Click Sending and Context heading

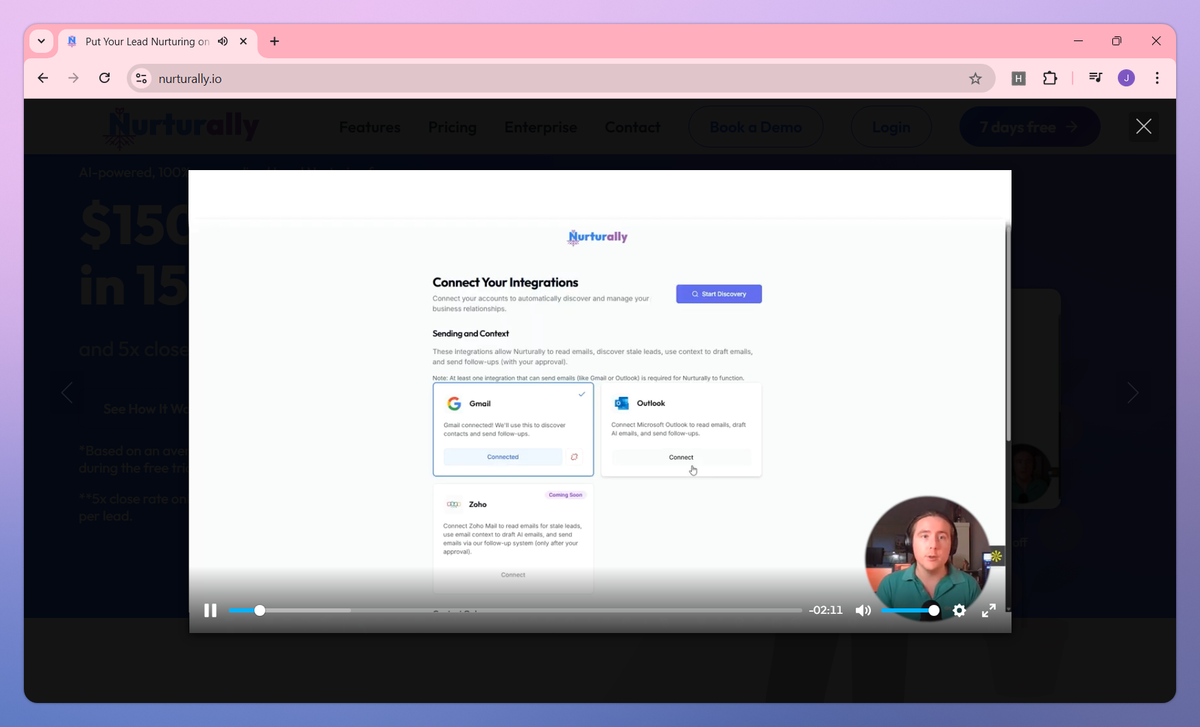pyautogui.click(x=470, y=334)
